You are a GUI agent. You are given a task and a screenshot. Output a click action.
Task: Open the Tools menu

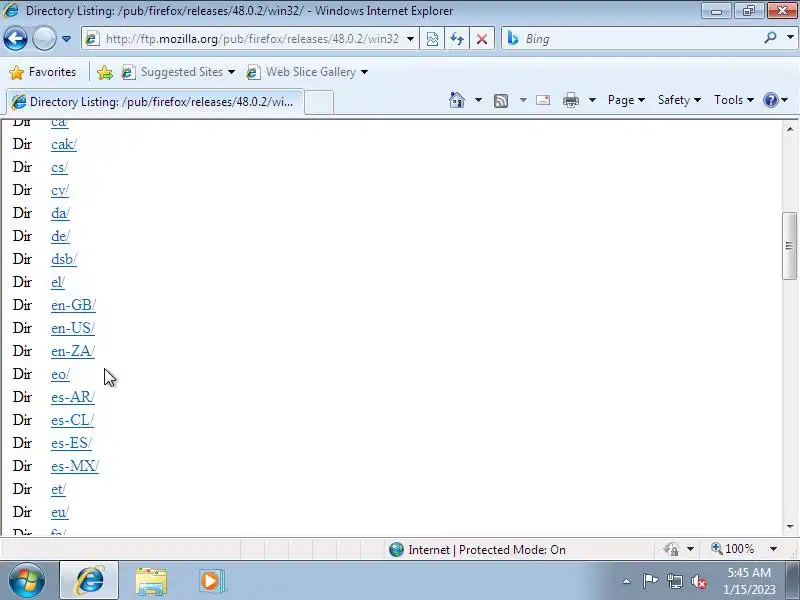click(734, 100)
